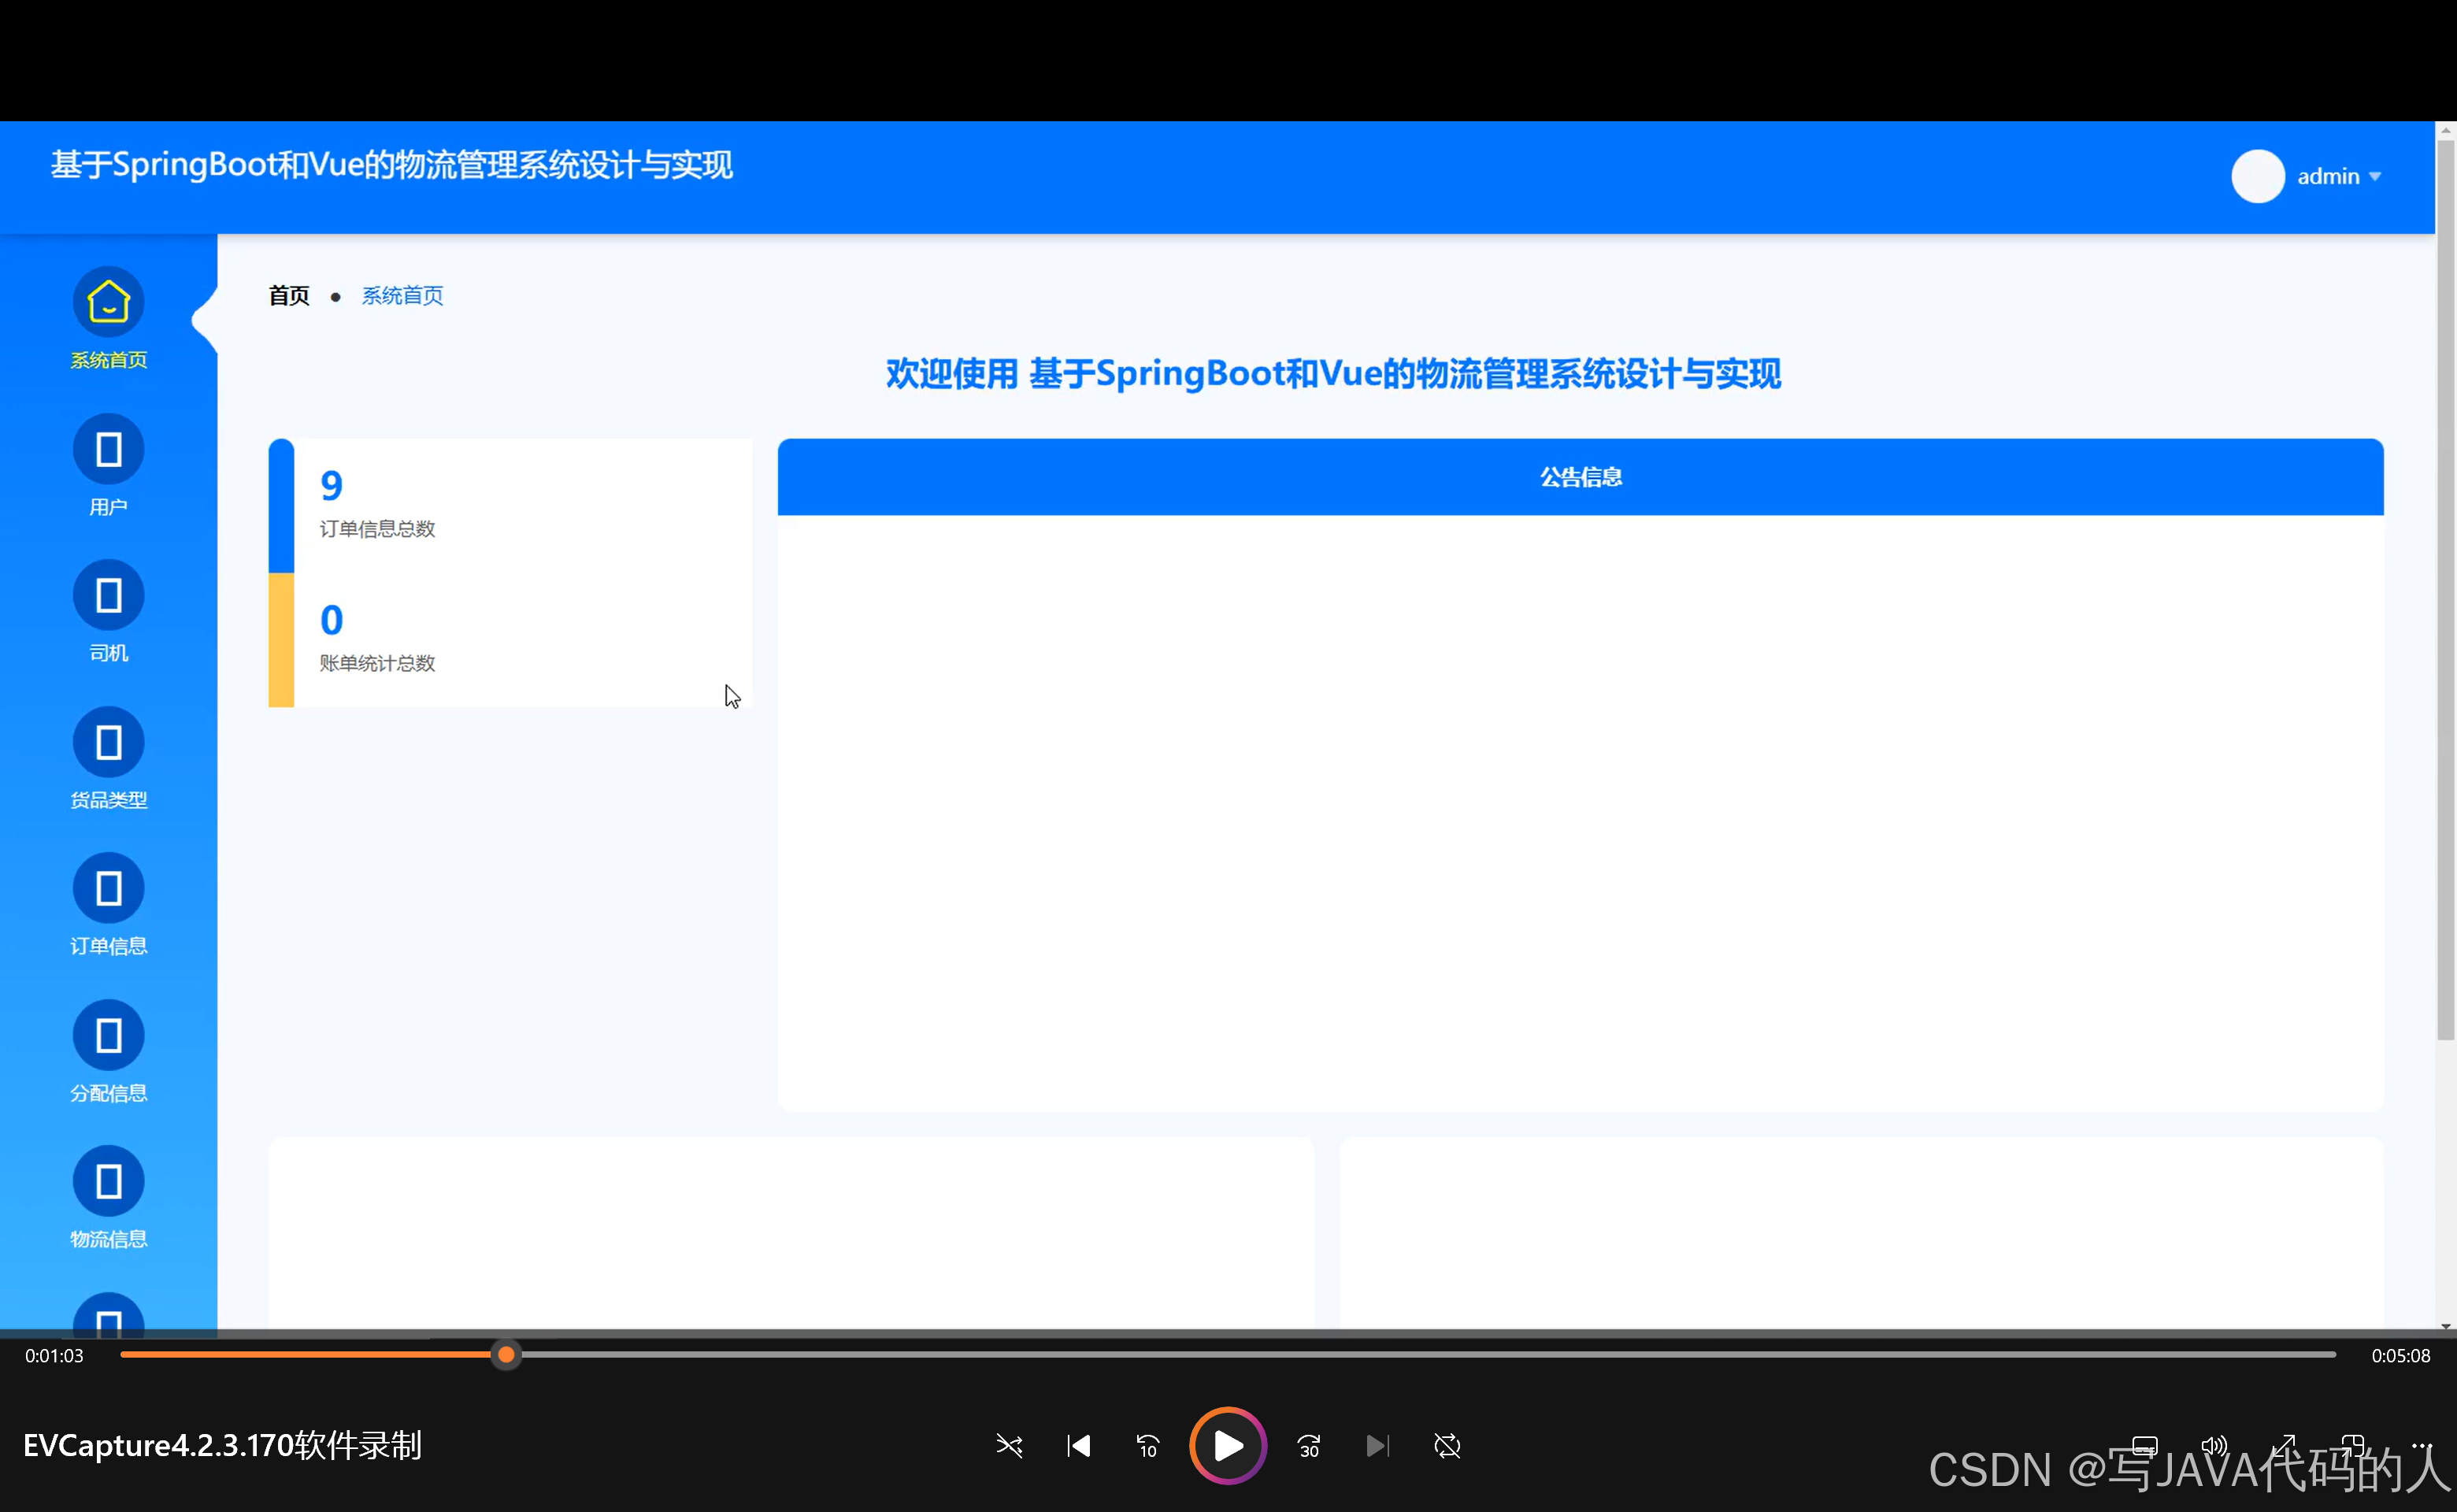Skip to the next track
The image size is (2457, 1512).
[1378, 1446]
